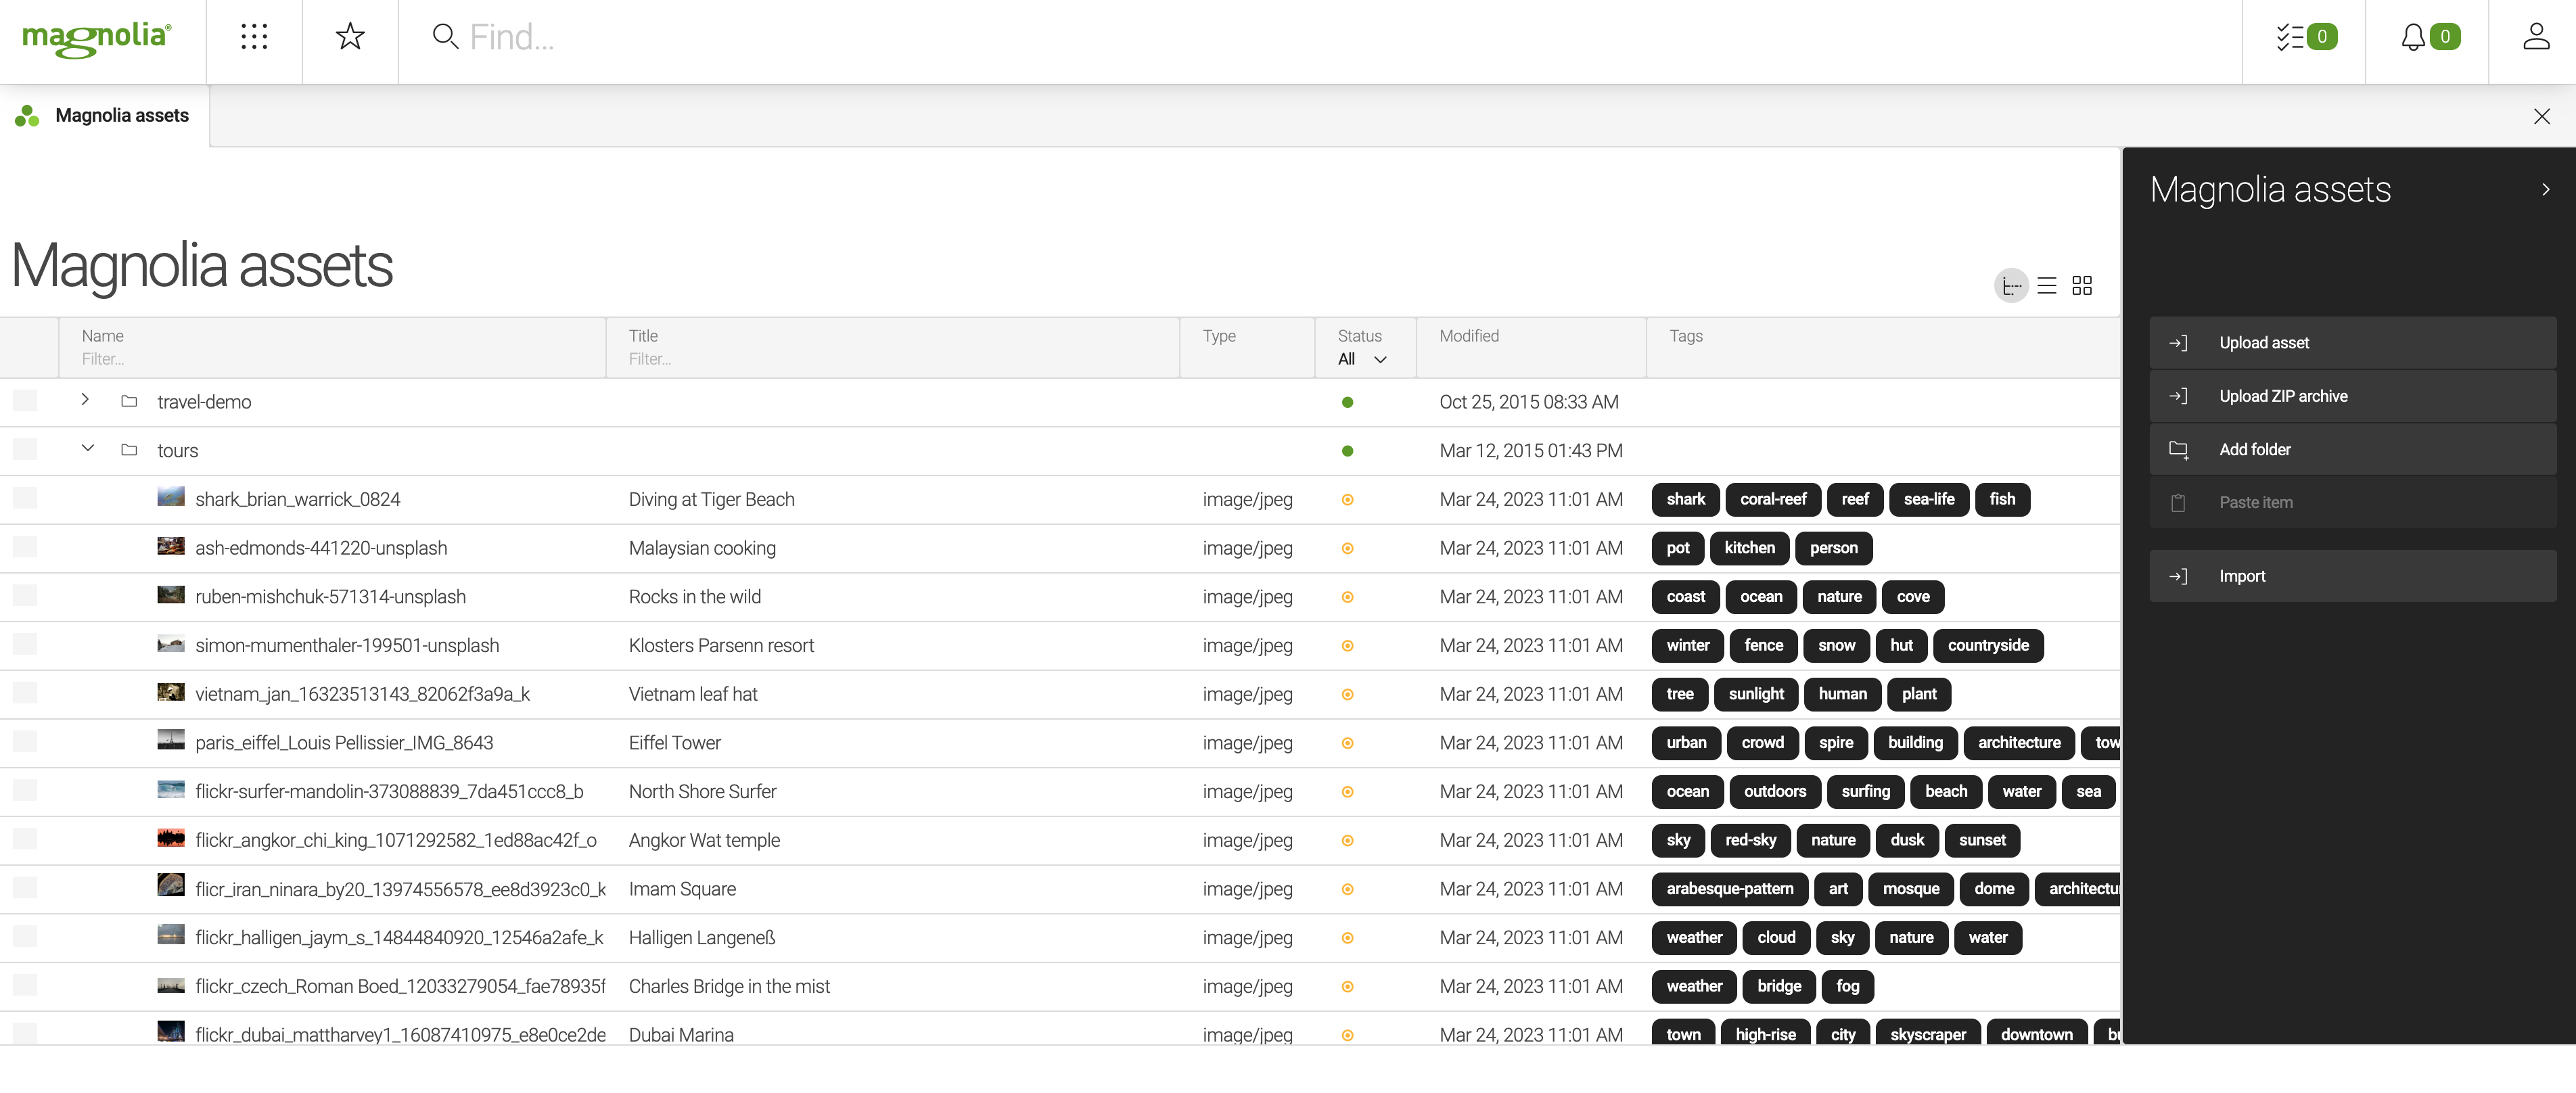This screenshot has height=1093, width=2576.
Task: Switch to thumbnail grid view
Action: (2083, 285)
